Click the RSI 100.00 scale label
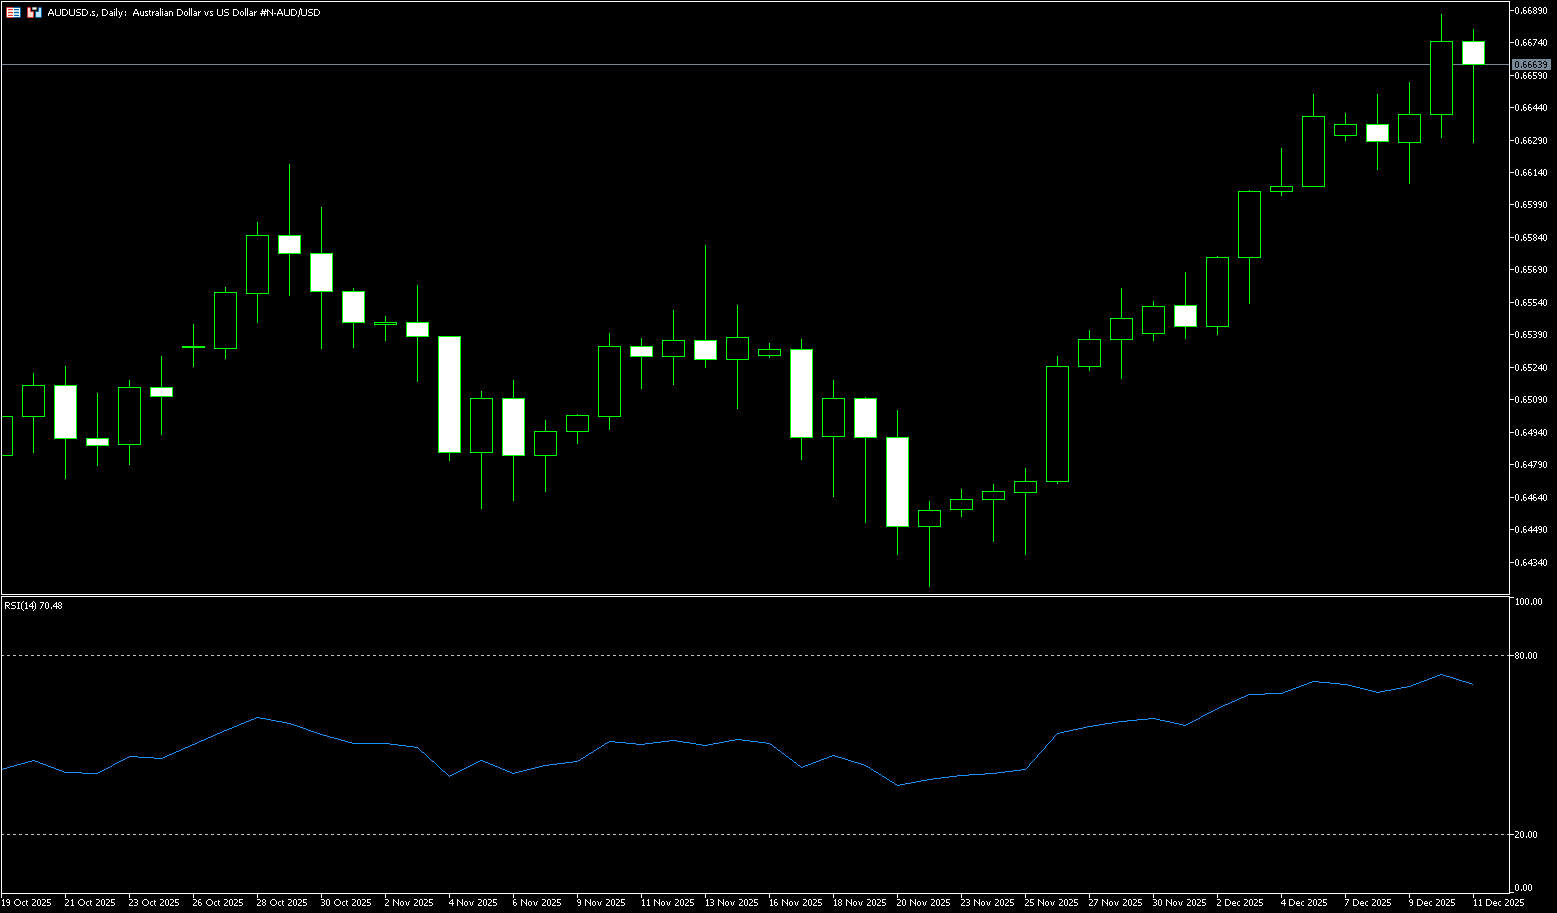Viewport: 1557px width, 913px height. 1528,602
